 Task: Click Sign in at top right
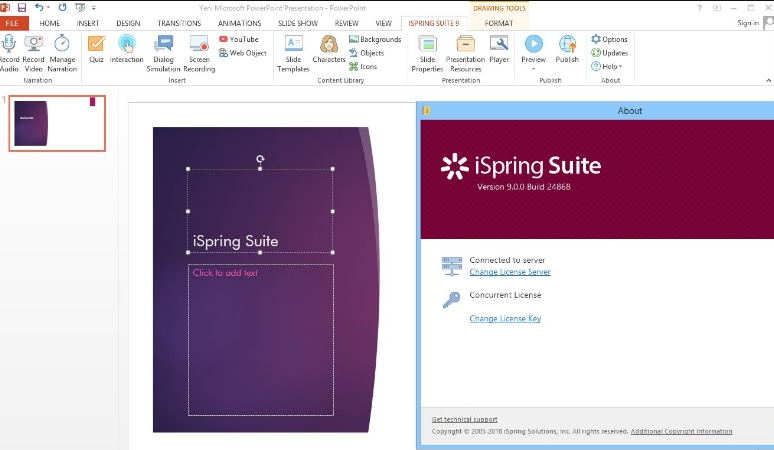748,23
